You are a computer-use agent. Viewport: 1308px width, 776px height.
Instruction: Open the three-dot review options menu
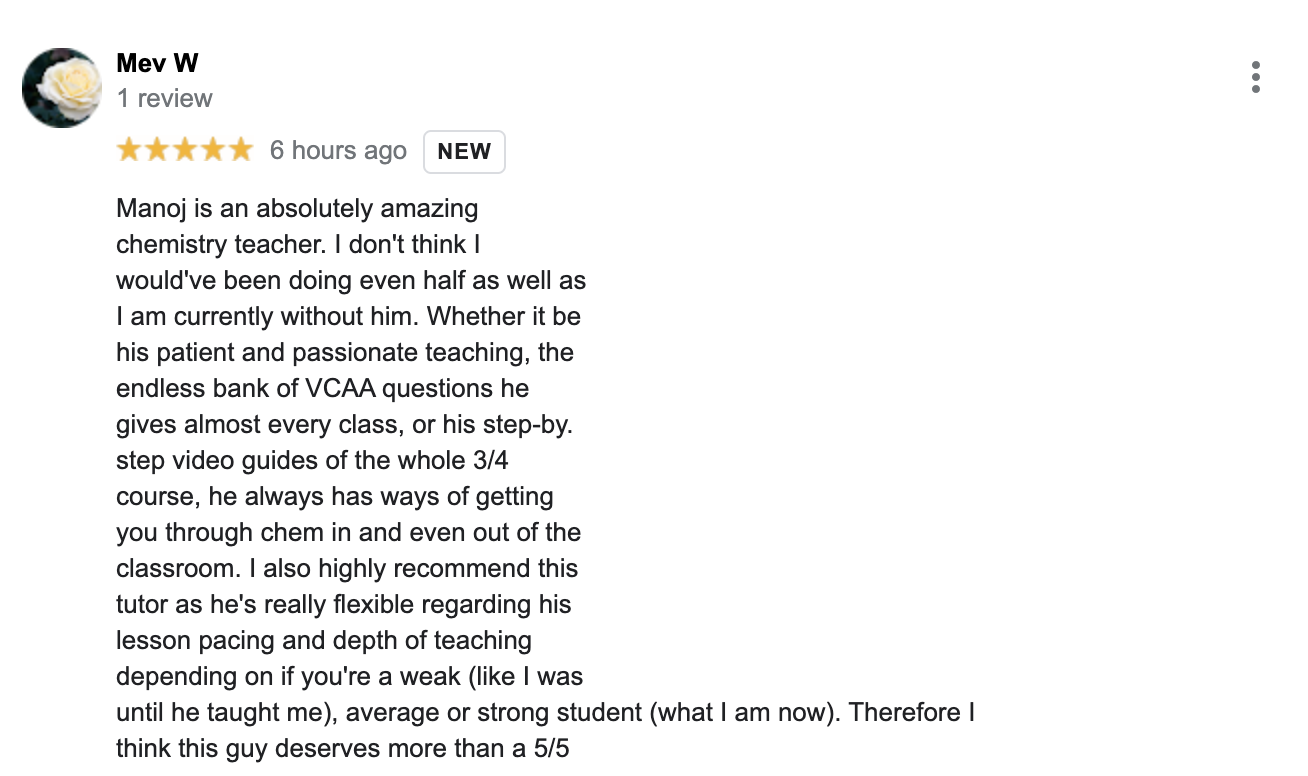(x=1255, y=76)
